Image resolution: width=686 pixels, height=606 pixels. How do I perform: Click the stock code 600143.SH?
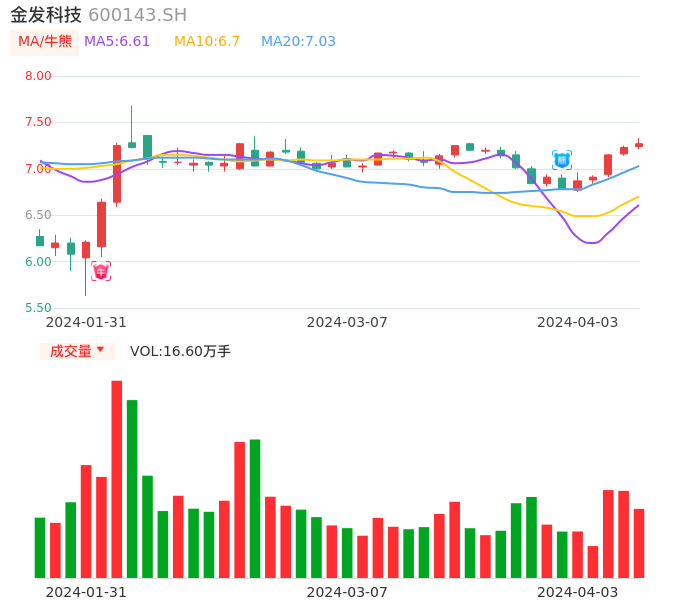137,15
